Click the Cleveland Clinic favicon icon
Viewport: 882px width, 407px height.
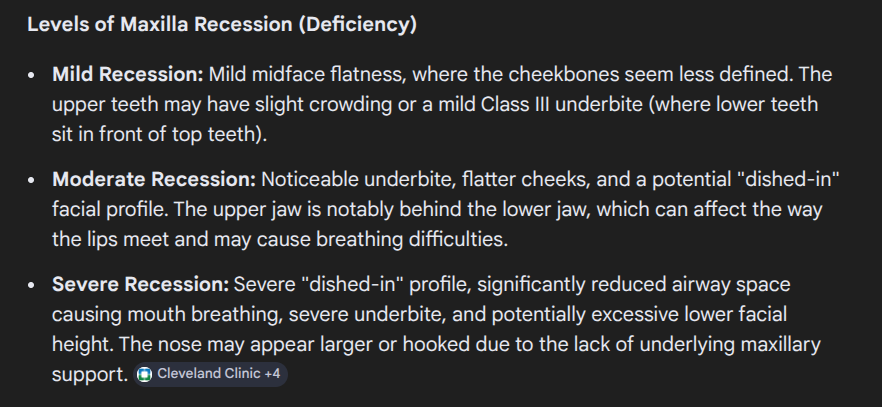point(145,374)
